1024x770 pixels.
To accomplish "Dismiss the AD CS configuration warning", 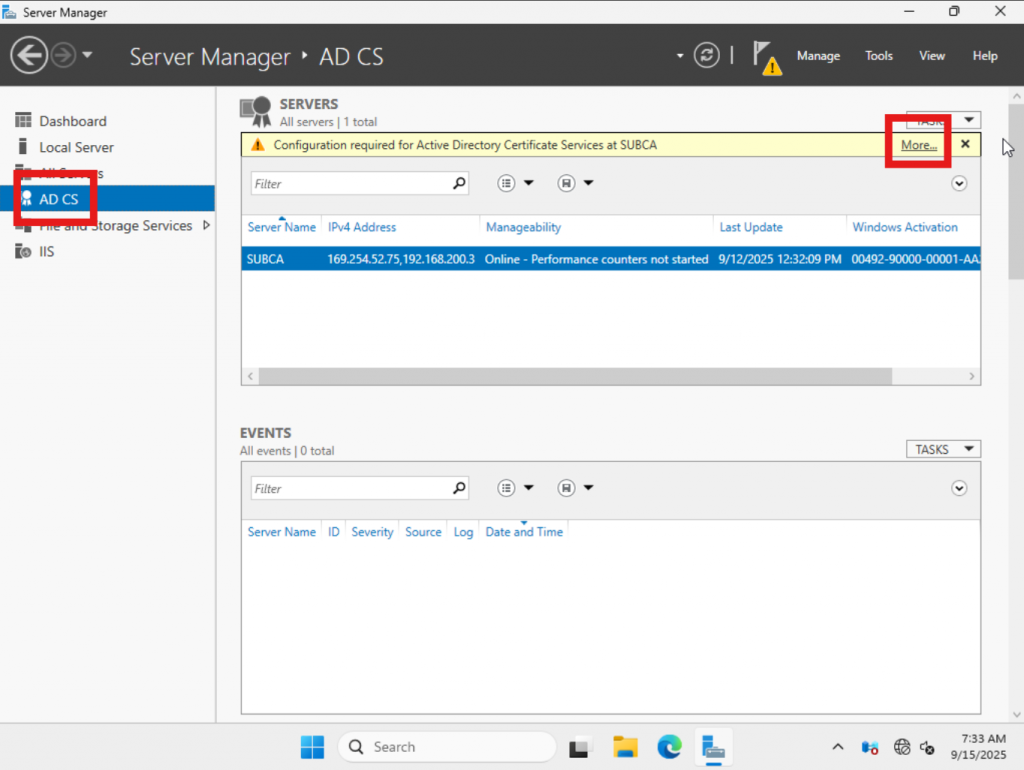I will pos(965,144).
